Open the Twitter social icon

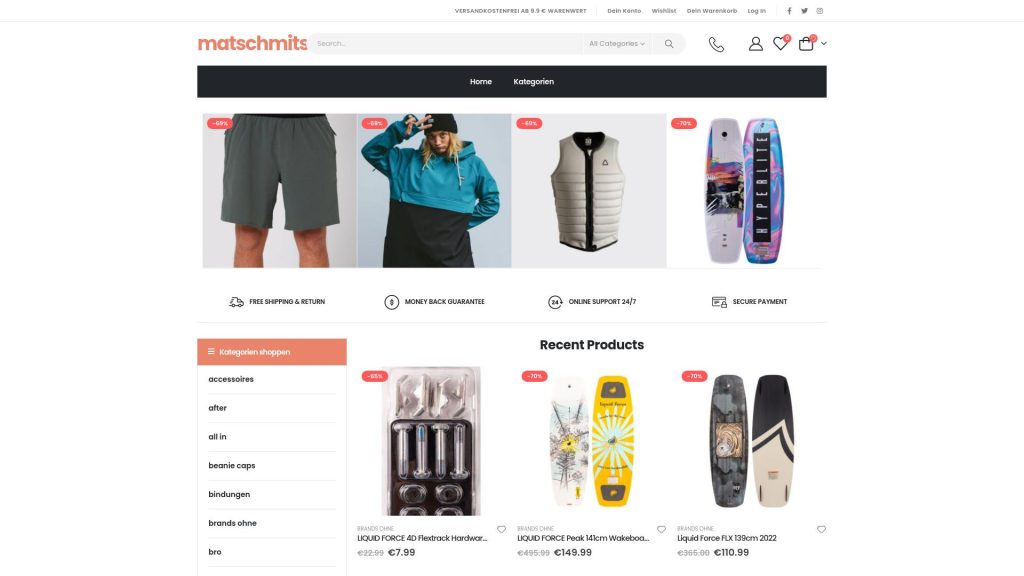click(805, 10)
